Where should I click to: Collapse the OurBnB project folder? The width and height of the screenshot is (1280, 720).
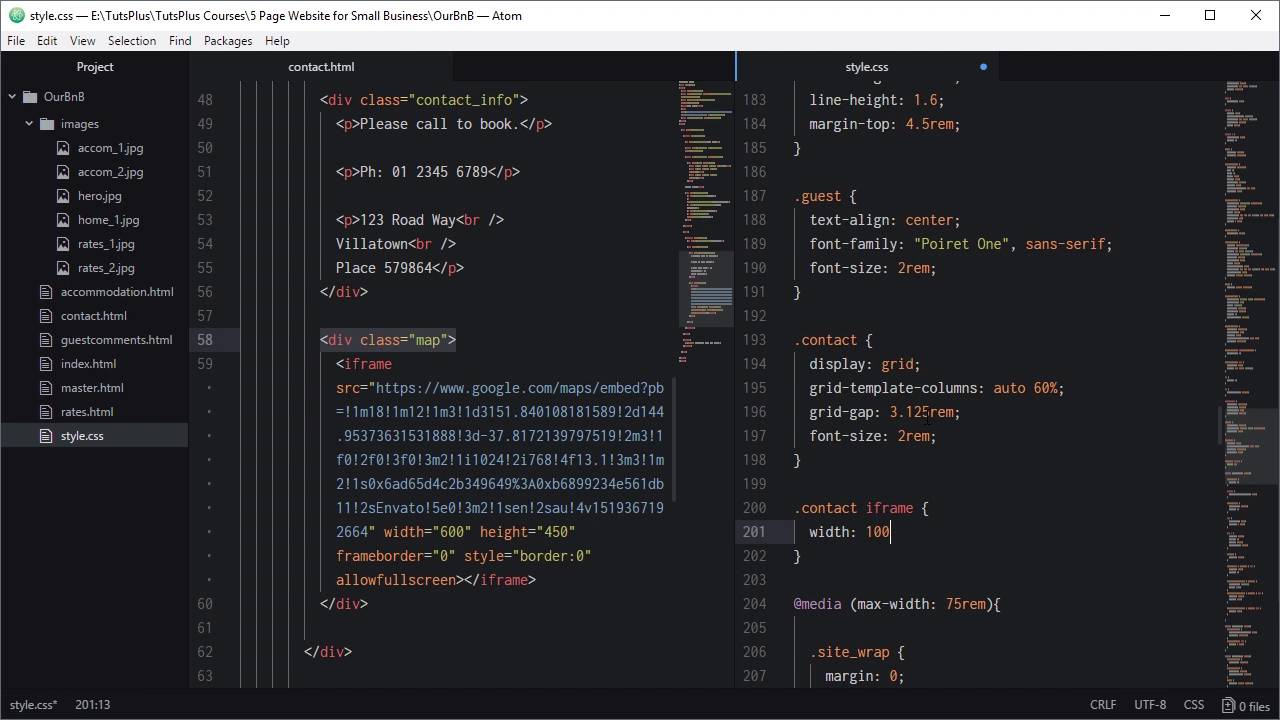pyautogui.click(x=12, y=97)
